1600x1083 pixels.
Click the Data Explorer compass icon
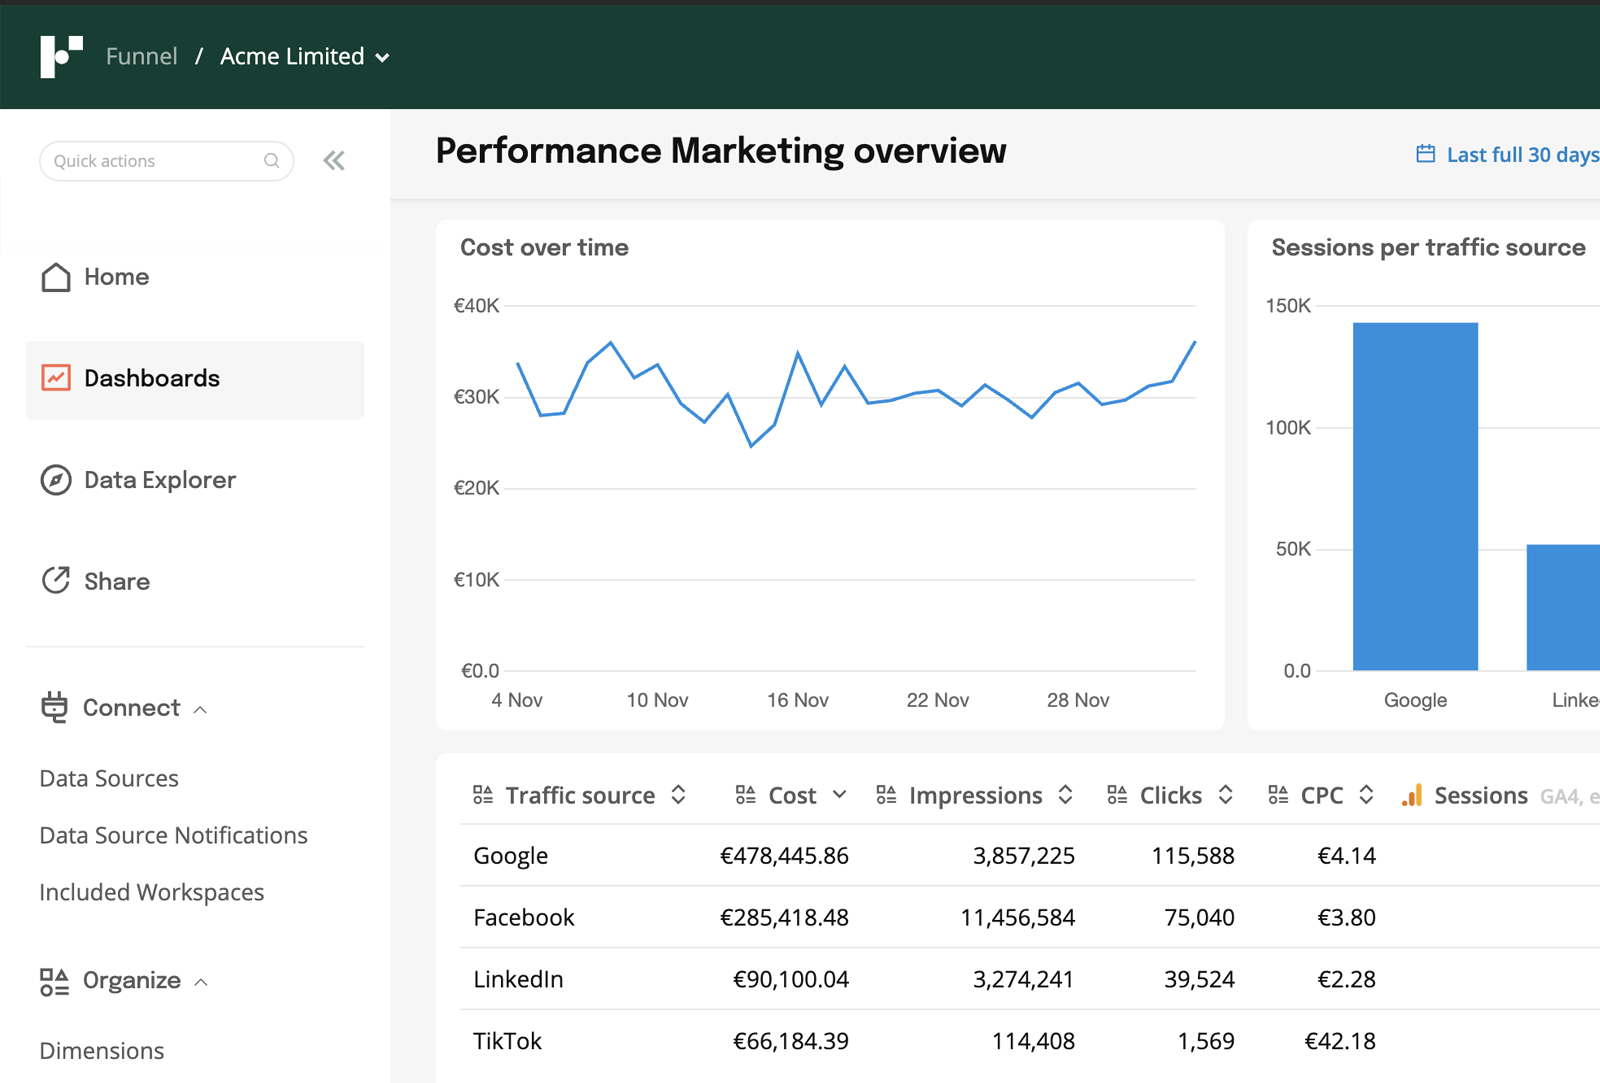pyautogui.click(x=55, y=480)
